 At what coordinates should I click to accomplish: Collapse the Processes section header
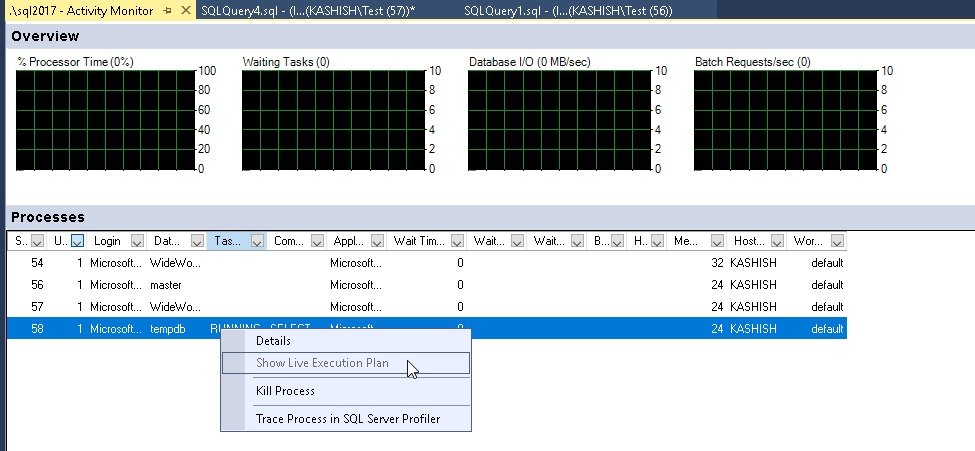pyautogui.click(x=47, y=217)
